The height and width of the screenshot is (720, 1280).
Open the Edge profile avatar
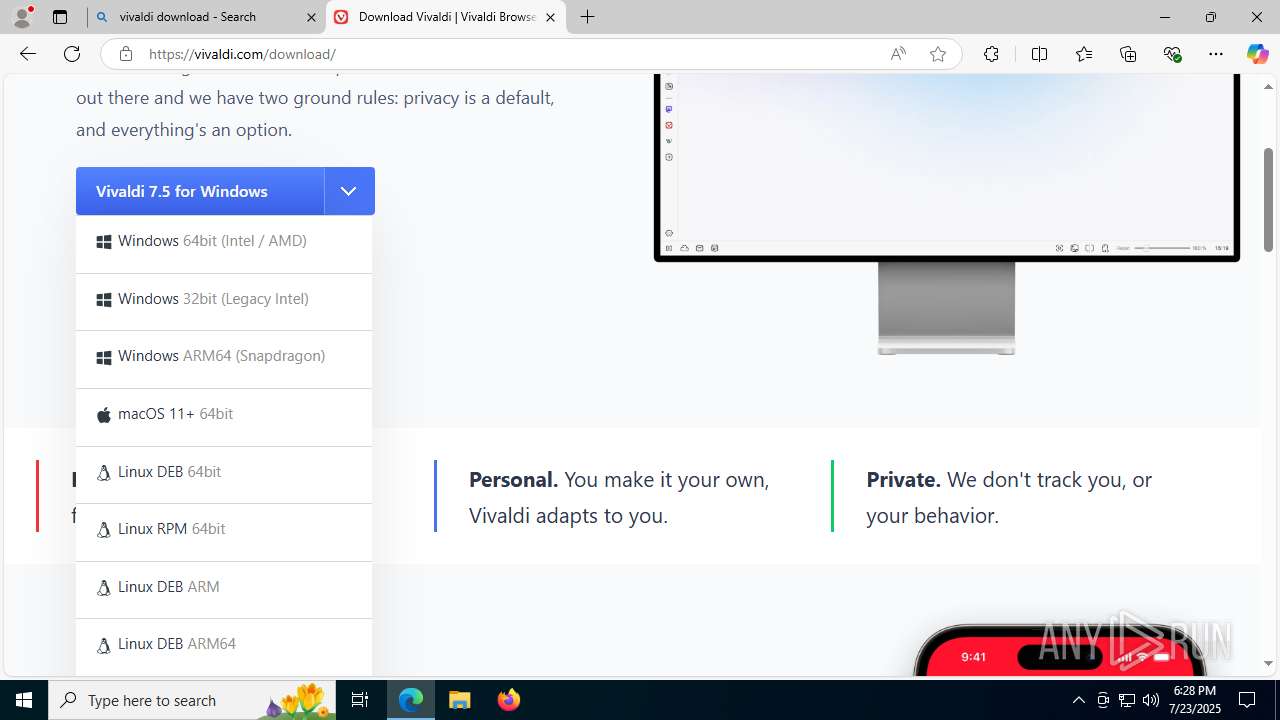click(22, 17)
